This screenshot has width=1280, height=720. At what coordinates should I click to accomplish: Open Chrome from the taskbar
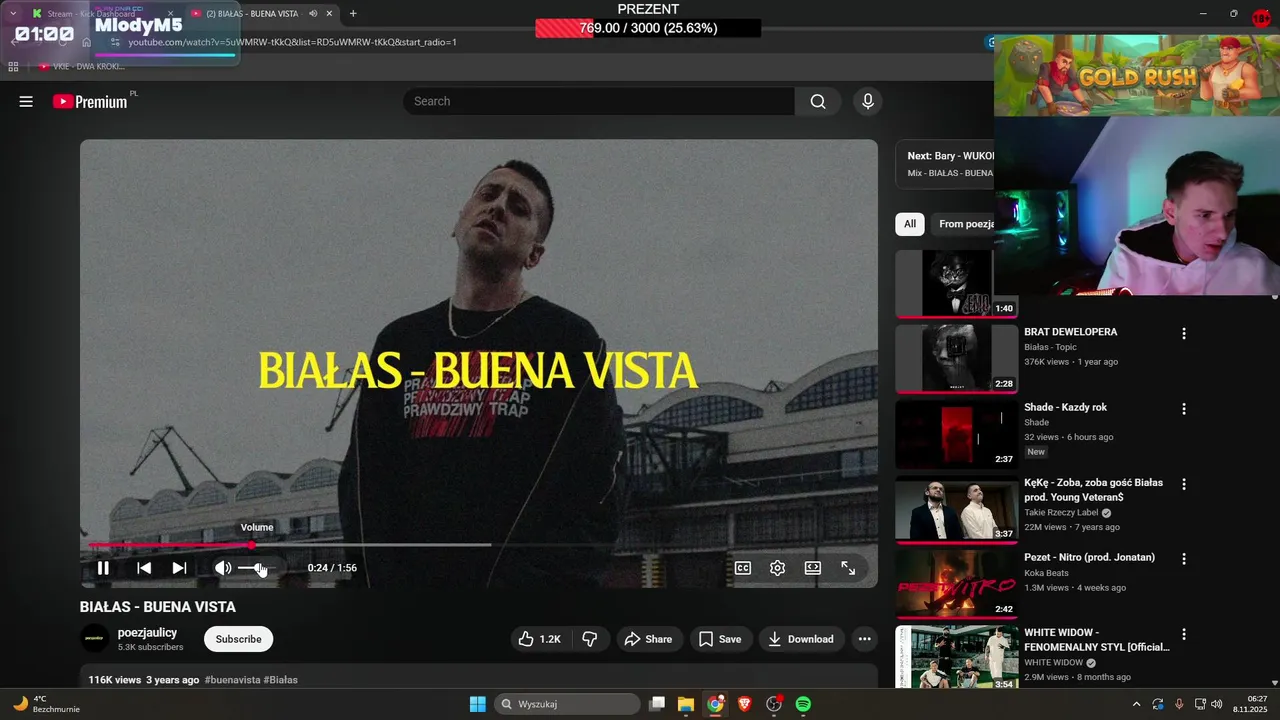(x=715, y=704)
